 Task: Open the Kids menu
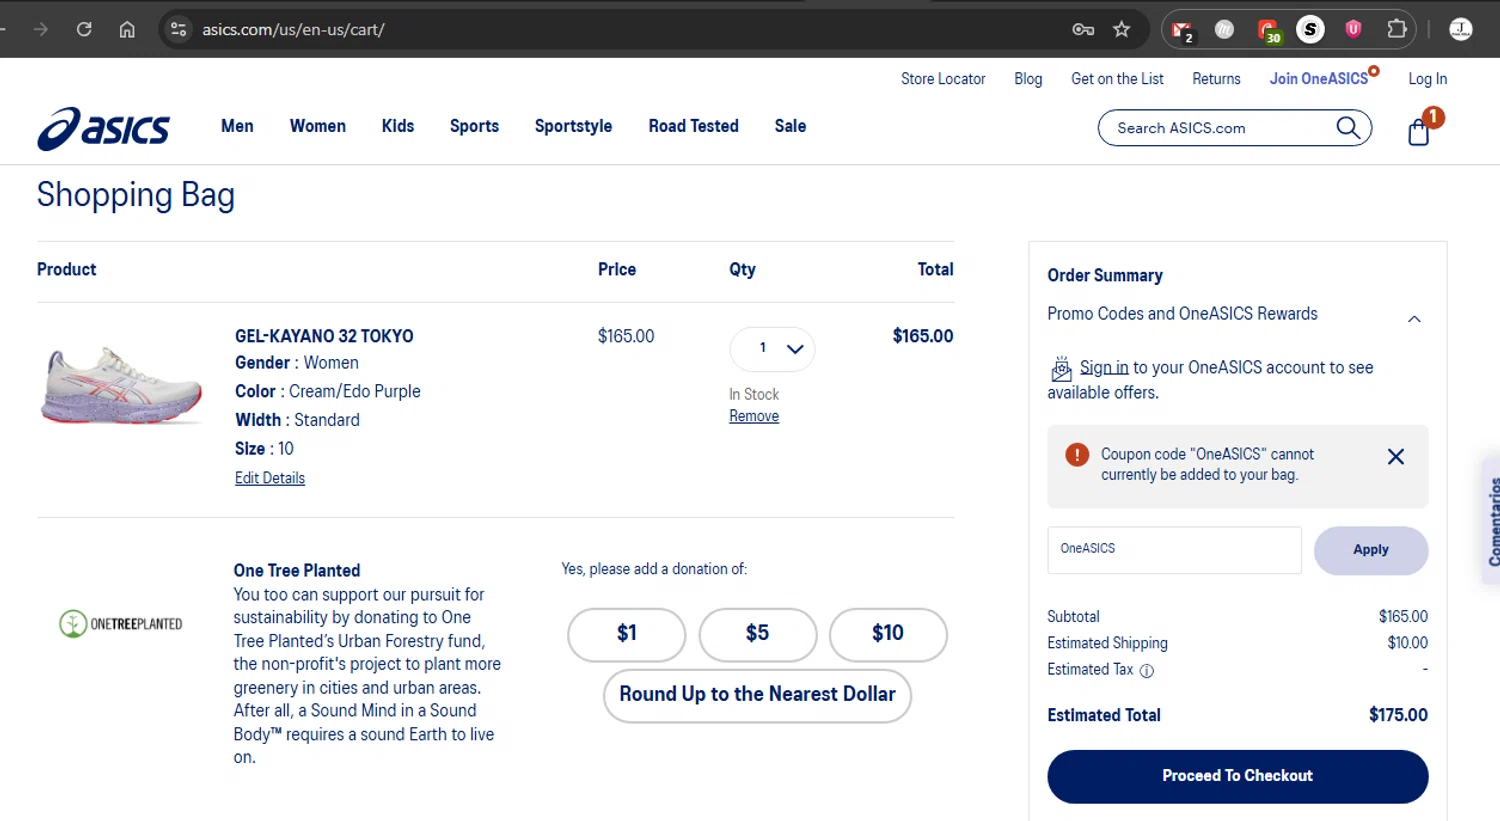pyautogui.click(x=398, y=126)
